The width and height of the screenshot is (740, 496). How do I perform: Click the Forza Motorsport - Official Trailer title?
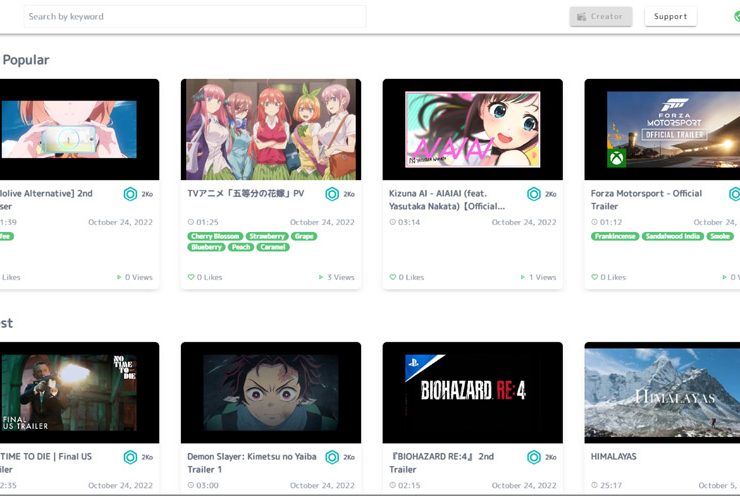(x=646, y=200)
